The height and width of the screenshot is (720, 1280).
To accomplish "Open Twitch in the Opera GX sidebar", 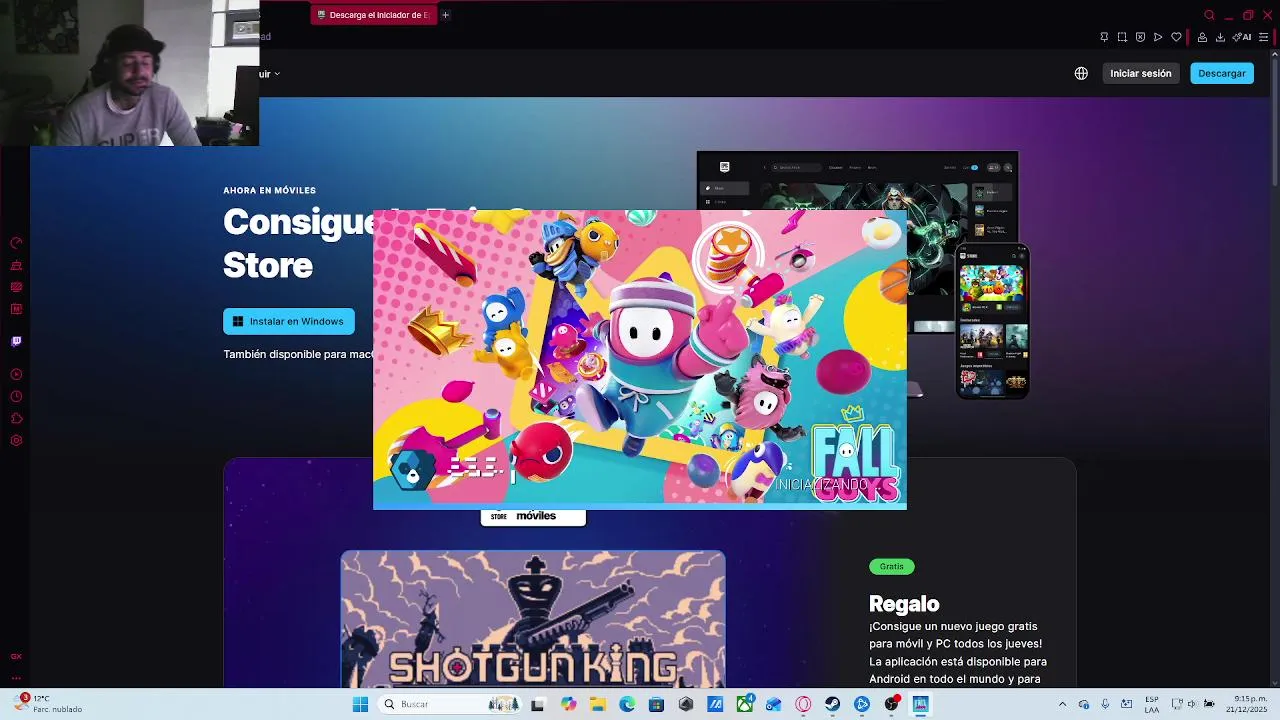I will point(16,341).
